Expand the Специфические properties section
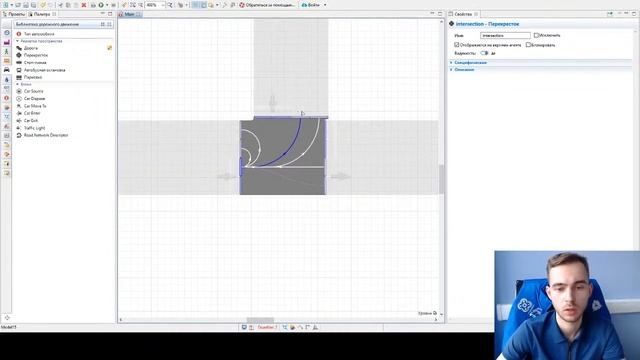This screenshot has height=360, width=640. (x=470, y=63)
